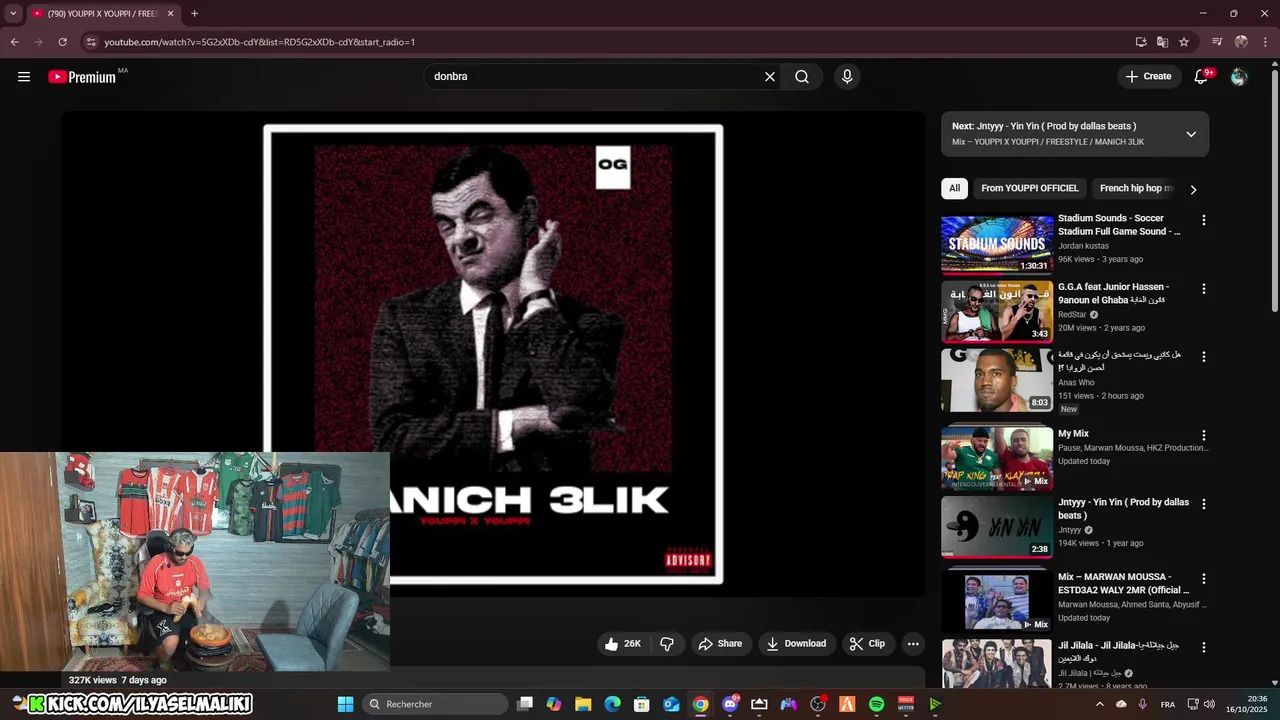Open YouTube account avatar menu
Screen dimensions: 1280x720
(x=1239, y=77)
